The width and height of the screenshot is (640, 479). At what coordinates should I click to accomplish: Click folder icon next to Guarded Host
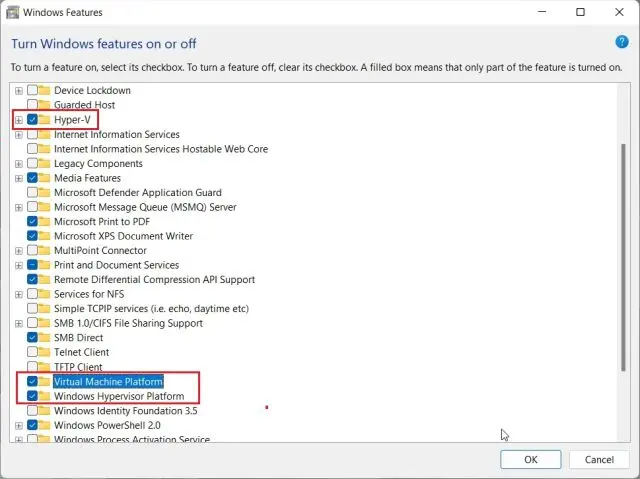[x=46, y=105]
